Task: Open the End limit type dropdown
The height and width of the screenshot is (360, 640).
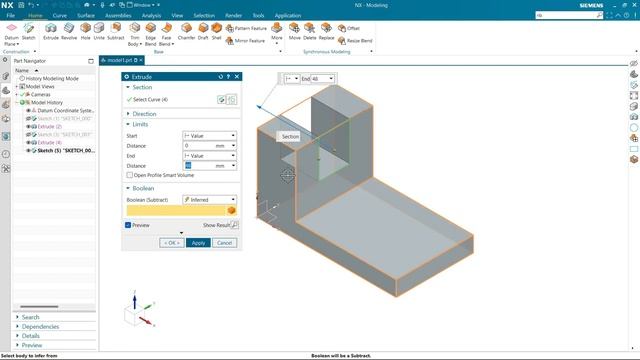Action: pyautogui.click(x=209, y=156)
